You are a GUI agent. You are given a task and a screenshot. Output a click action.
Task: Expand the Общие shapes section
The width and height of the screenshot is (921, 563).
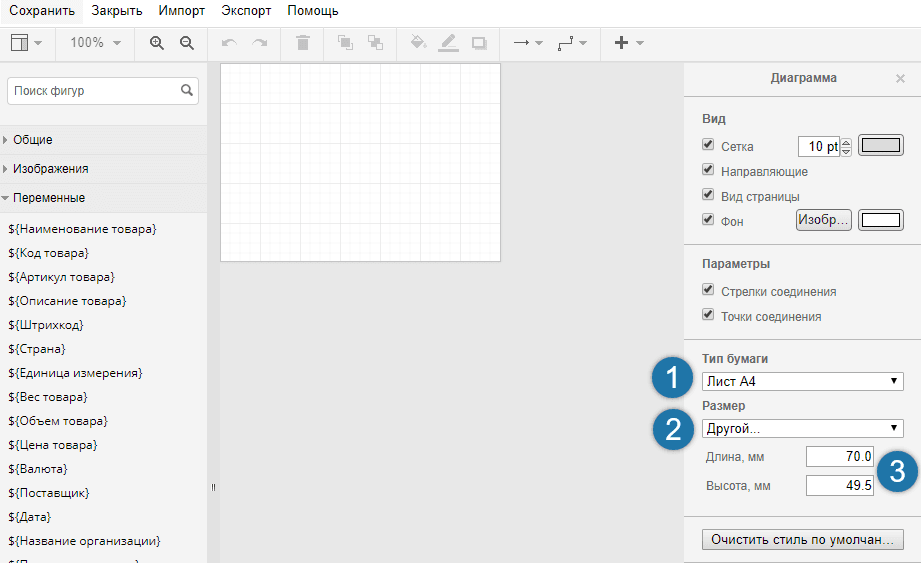coord(34,140)
